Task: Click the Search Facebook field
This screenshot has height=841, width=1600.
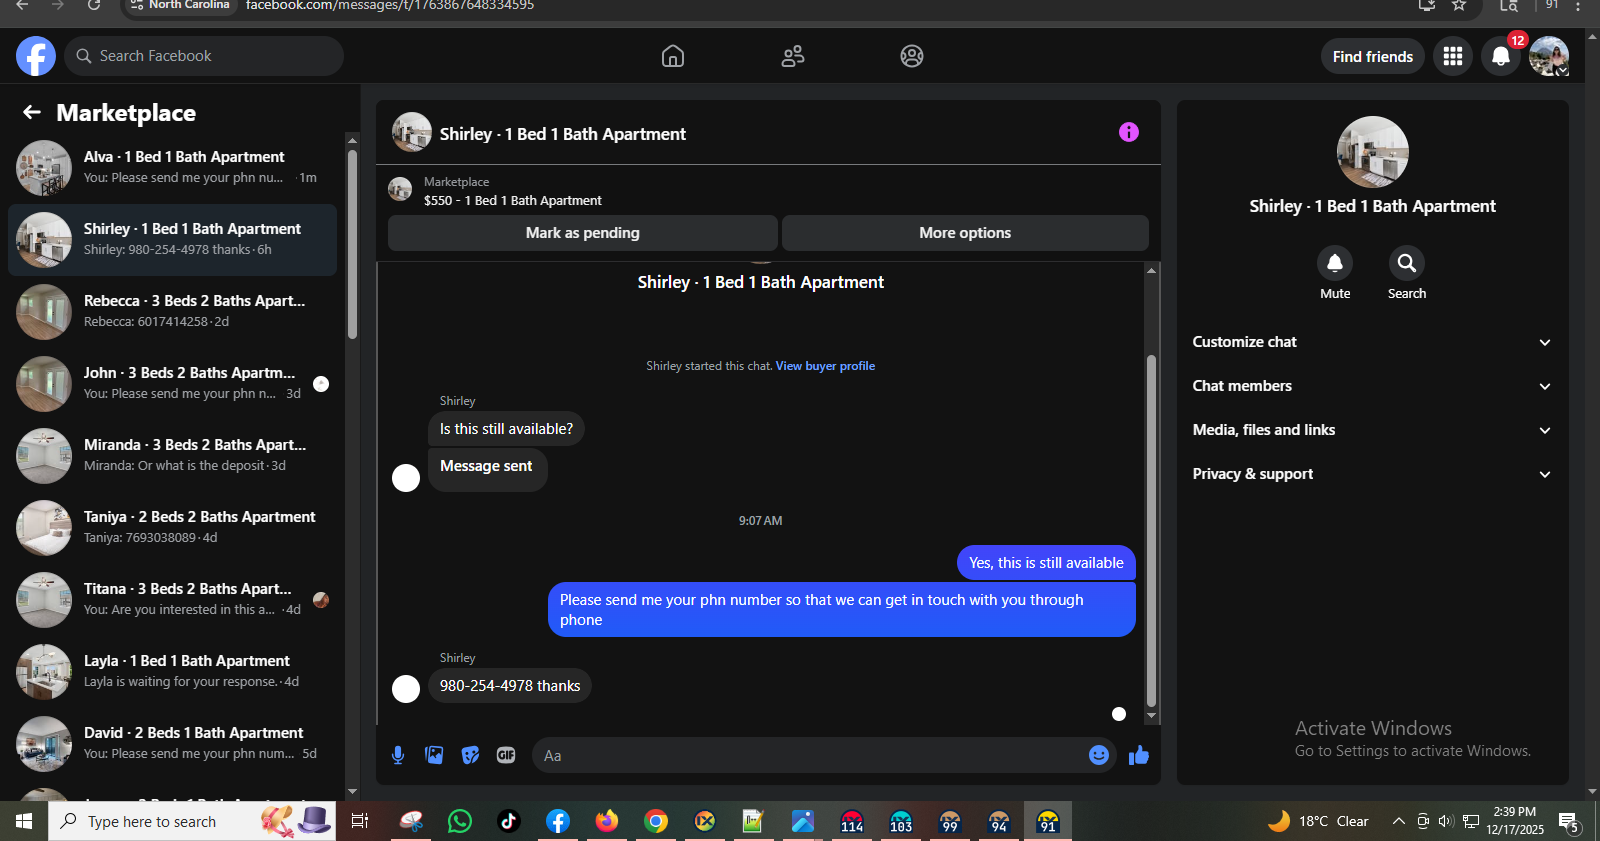Action: (204, 56)
